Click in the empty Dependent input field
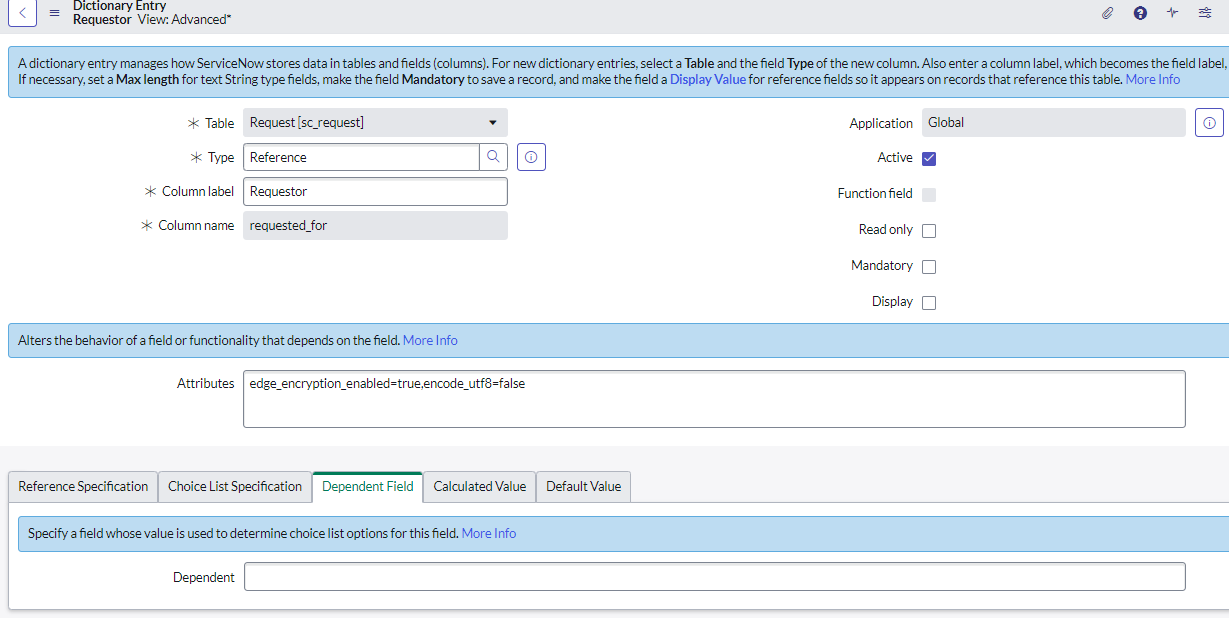 [714, 577]
